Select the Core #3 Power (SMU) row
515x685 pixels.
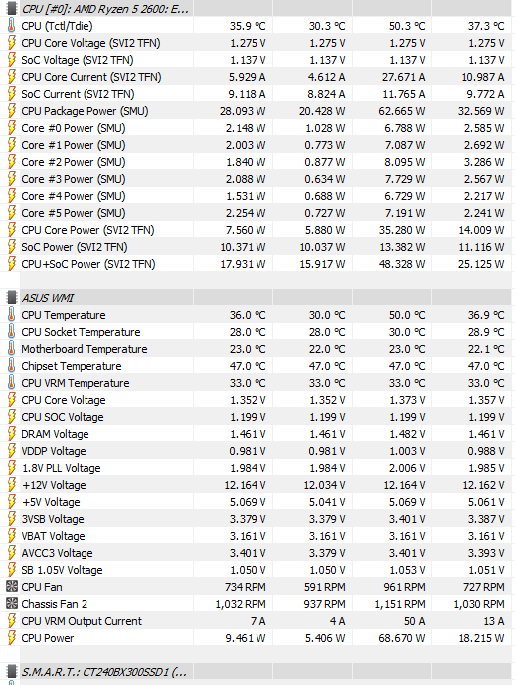pyautogui.click(x=258, y=179)
